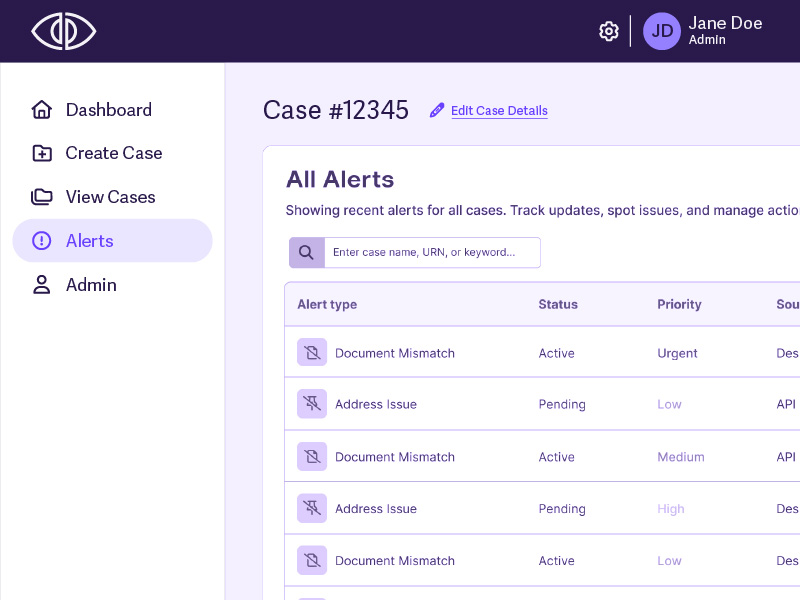The image size is (800, 600).
Task: Toggle mute on the High priority Address Issue
Action: coord(312,508)
